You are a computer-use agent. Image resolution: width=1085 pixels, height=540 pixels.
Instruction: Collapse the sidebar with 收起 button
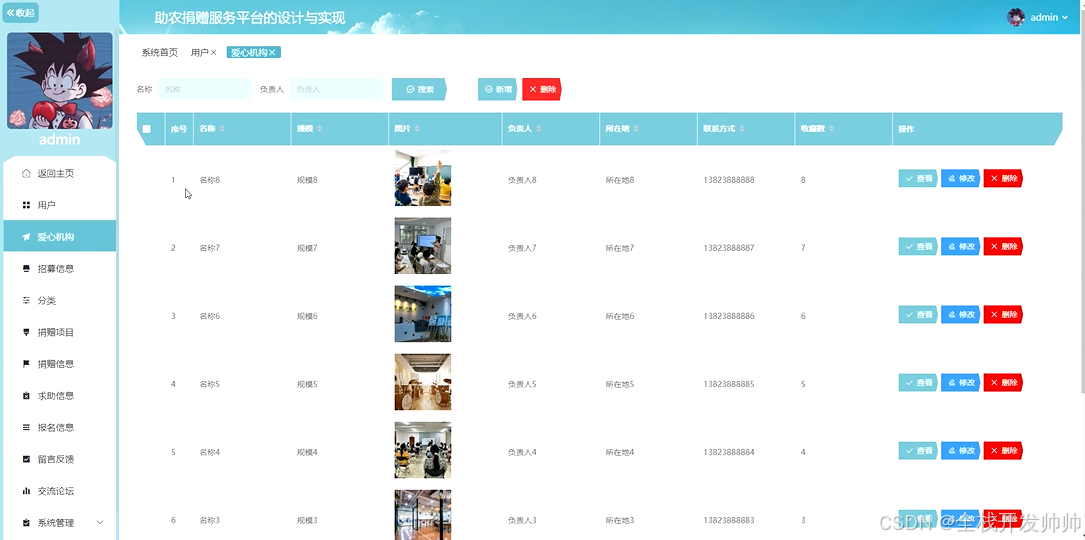tap(20, 12)
